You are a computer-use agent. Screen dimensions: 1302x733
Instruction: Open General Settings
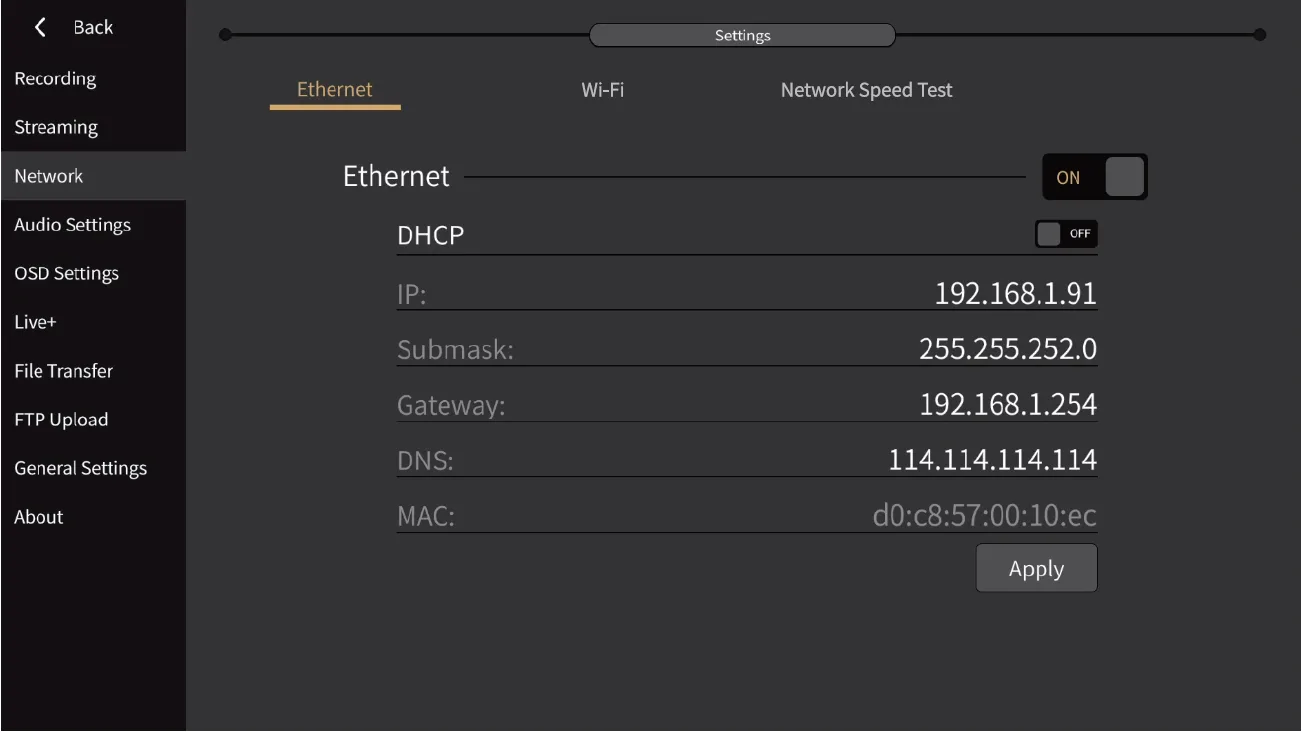80,468
